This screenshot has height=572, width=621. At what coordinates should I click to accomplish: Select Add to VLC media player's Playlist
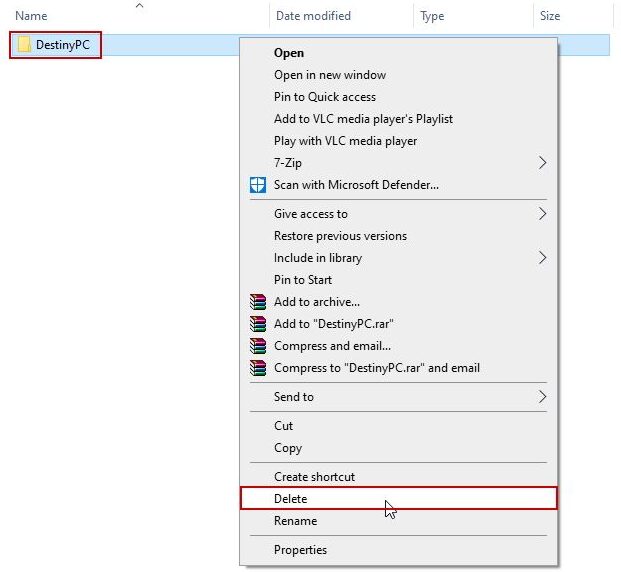[398, 119]
